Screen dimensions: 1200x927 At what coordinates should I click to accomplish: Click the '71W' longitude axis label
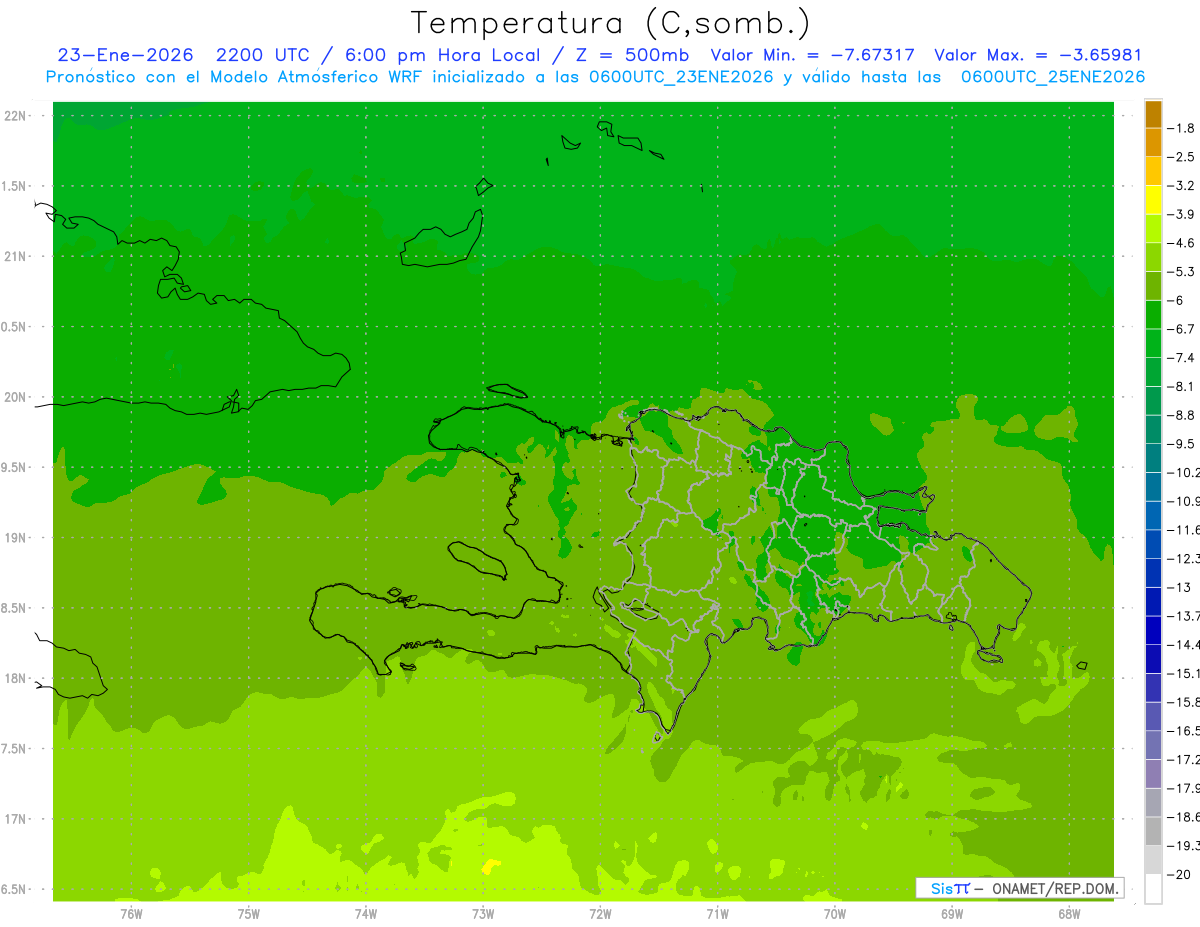(717, 913)
